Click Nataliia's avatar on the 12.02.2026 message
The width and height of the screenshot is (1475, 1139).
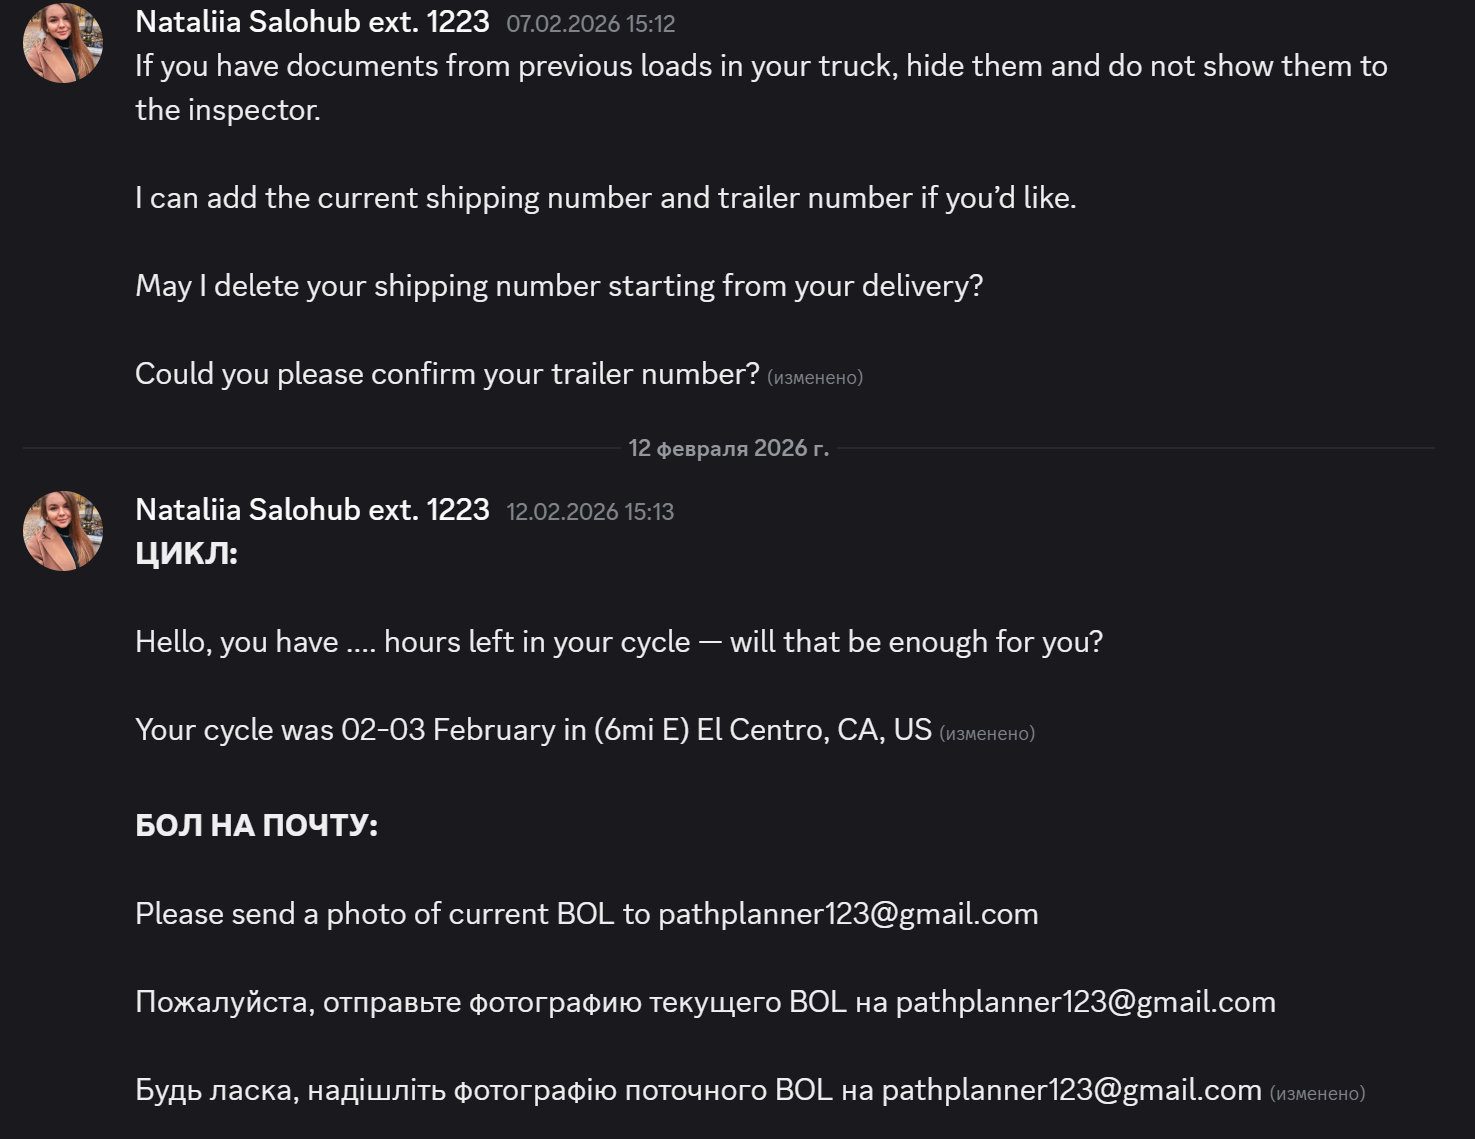point(63,531)
